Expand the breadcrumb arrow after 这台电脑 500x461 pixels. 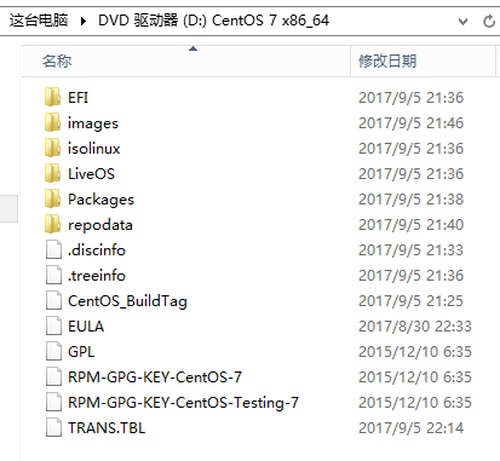pos(83,21)
